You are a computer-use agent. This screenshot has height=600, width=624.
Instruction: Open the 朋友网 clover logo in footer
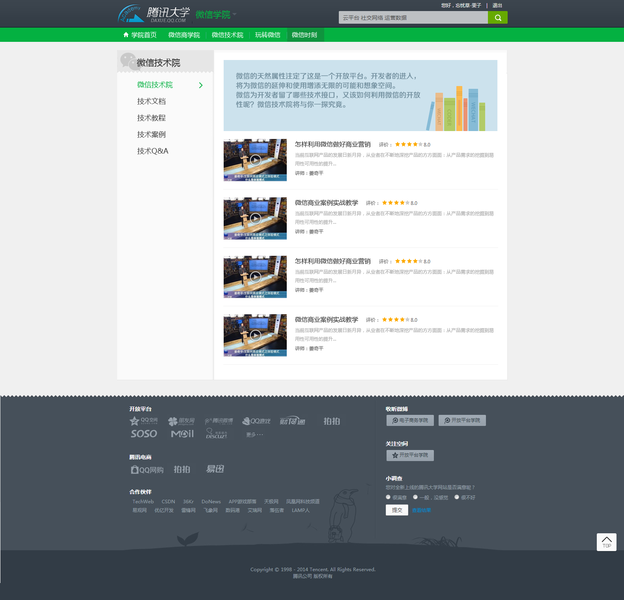181,421
